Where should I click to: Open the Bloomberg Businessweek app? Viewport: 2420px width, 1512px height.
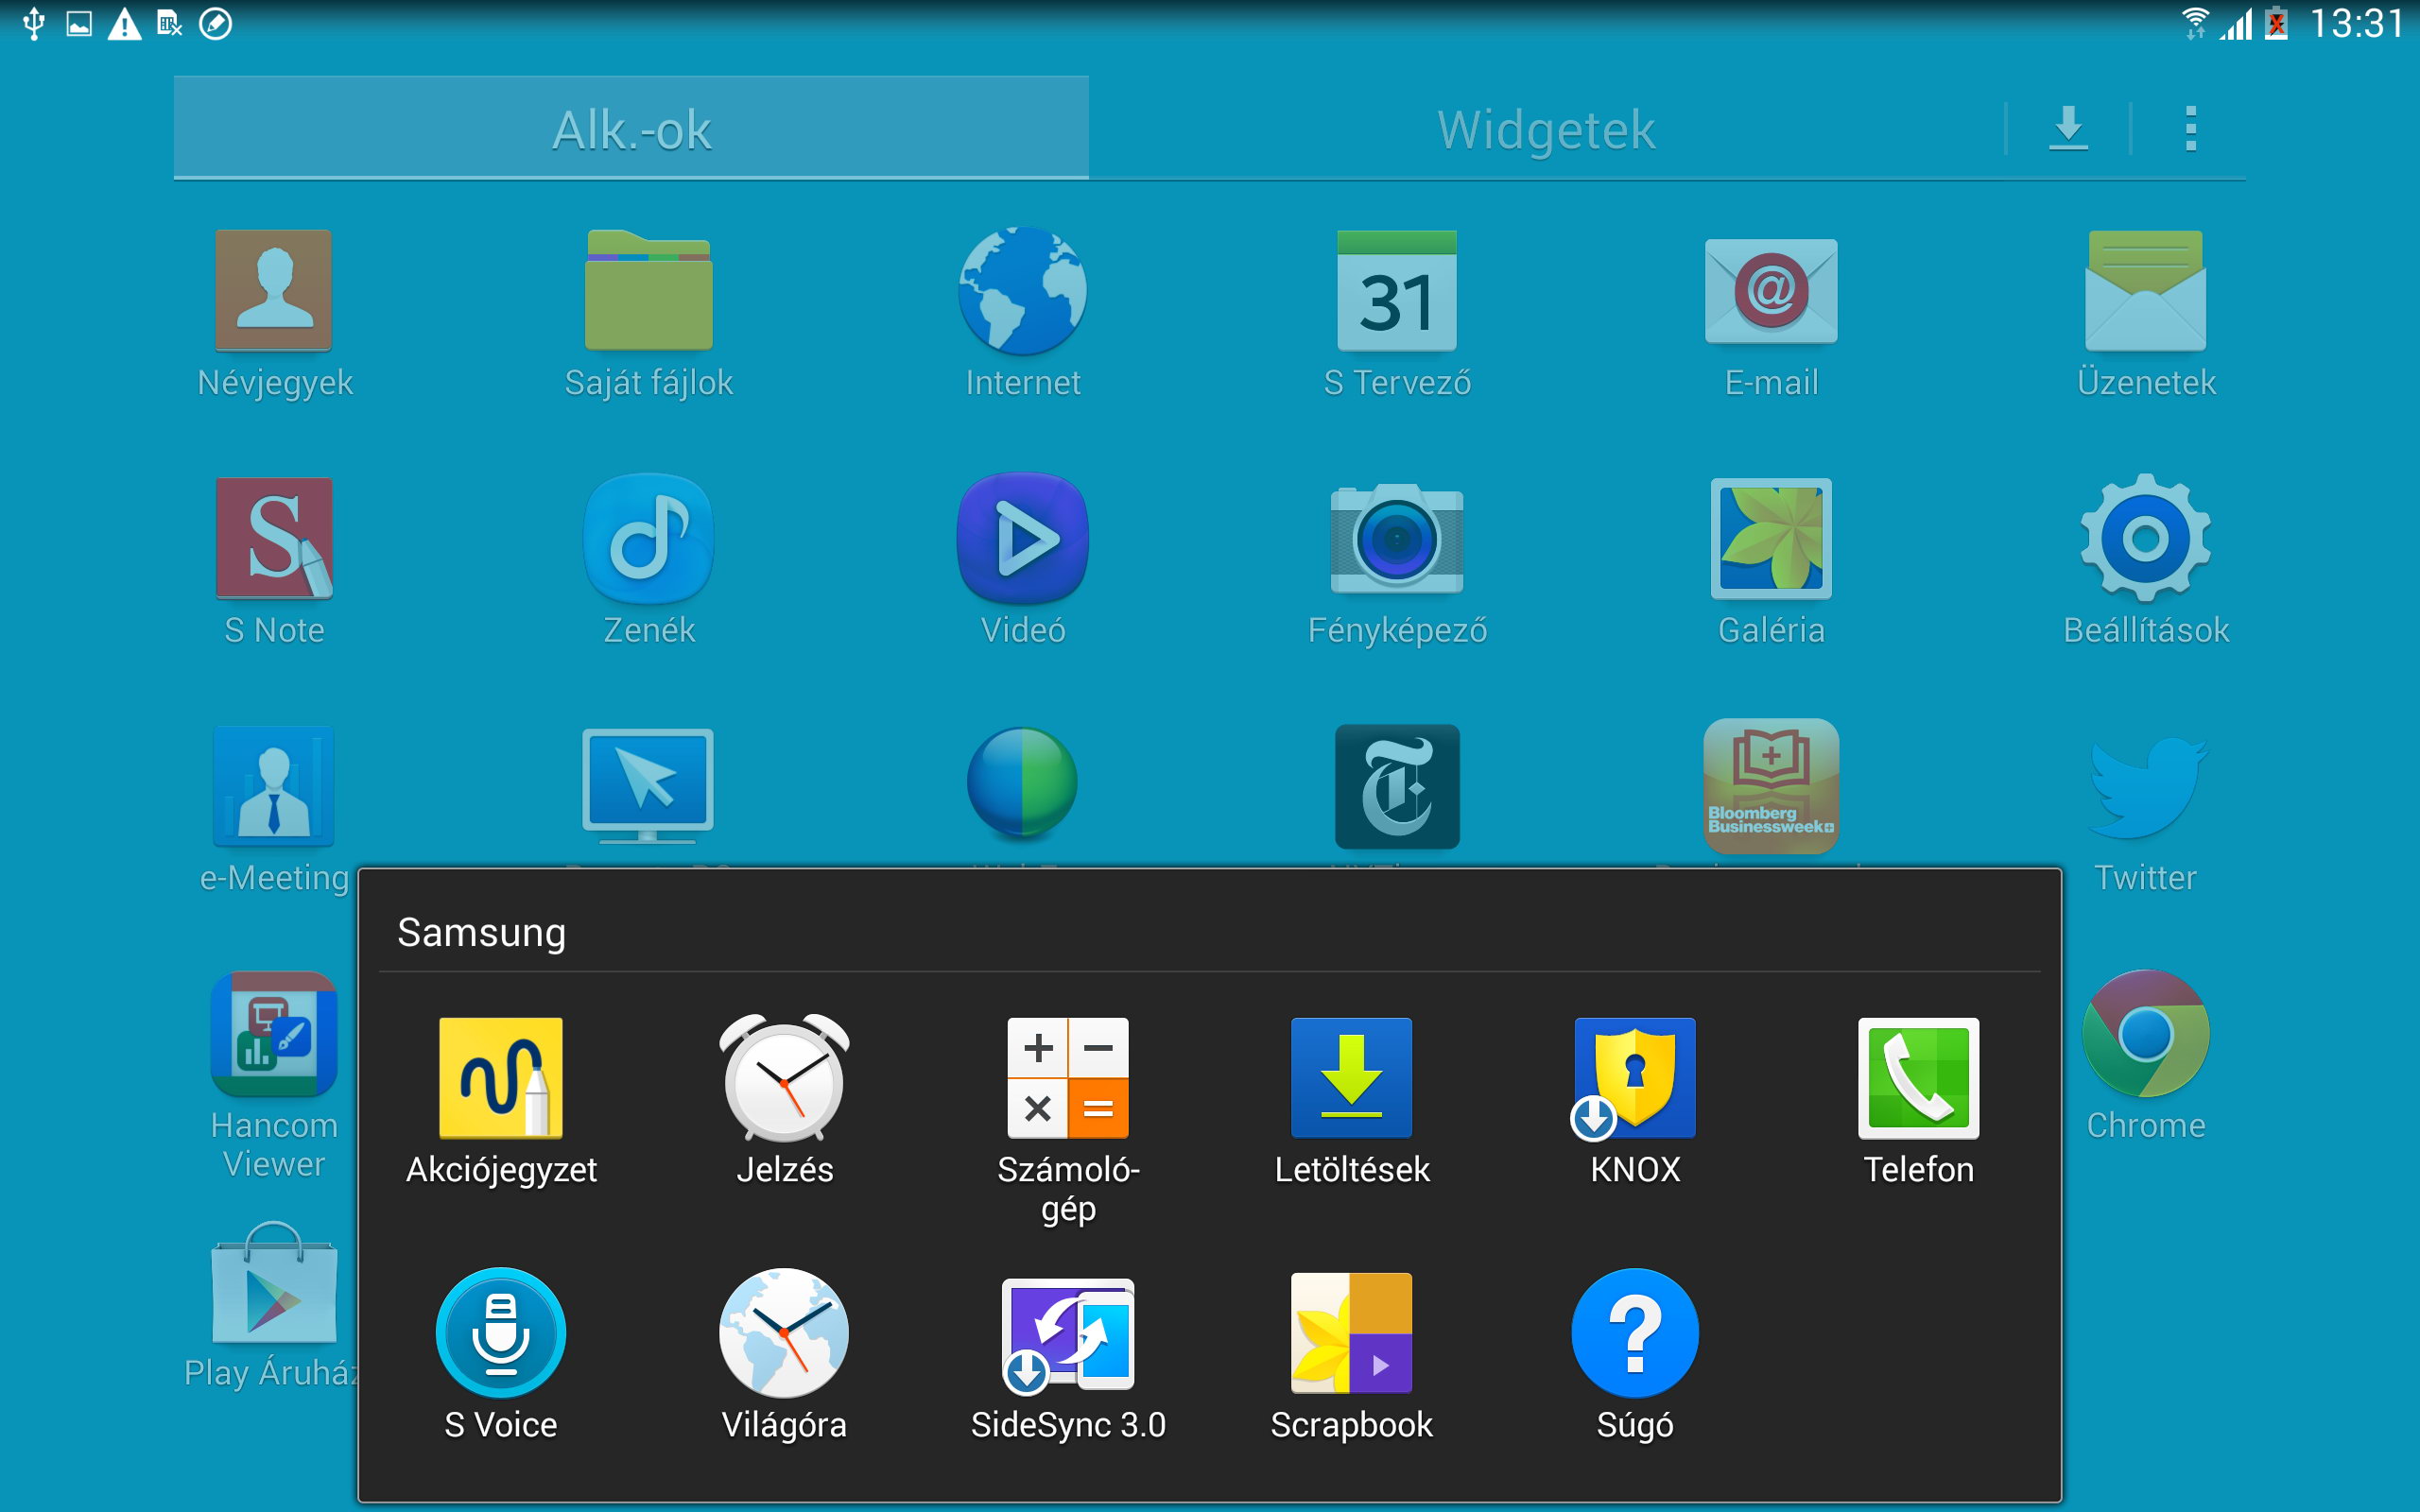(1771, 786)
